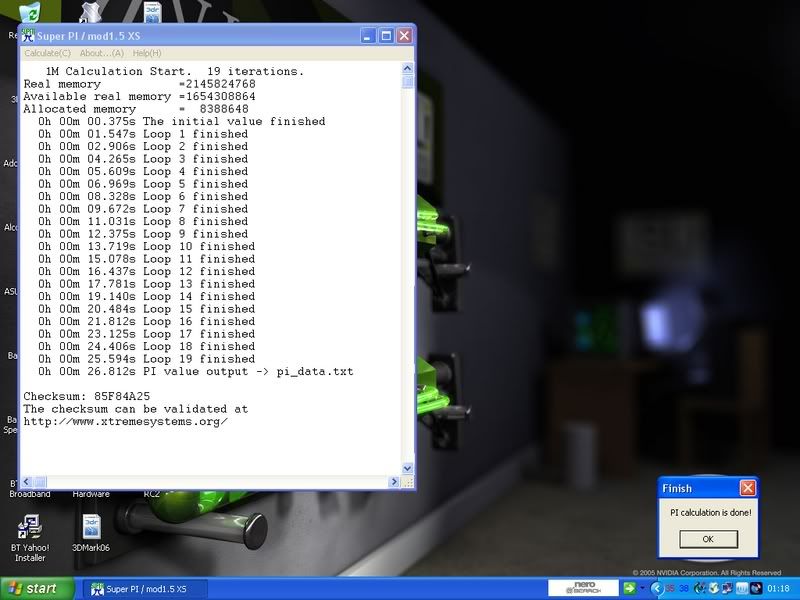Select the BT Yahoo! Installer desktop icon
This screenshot has width=800, height=600.
(x=30, y=538)
